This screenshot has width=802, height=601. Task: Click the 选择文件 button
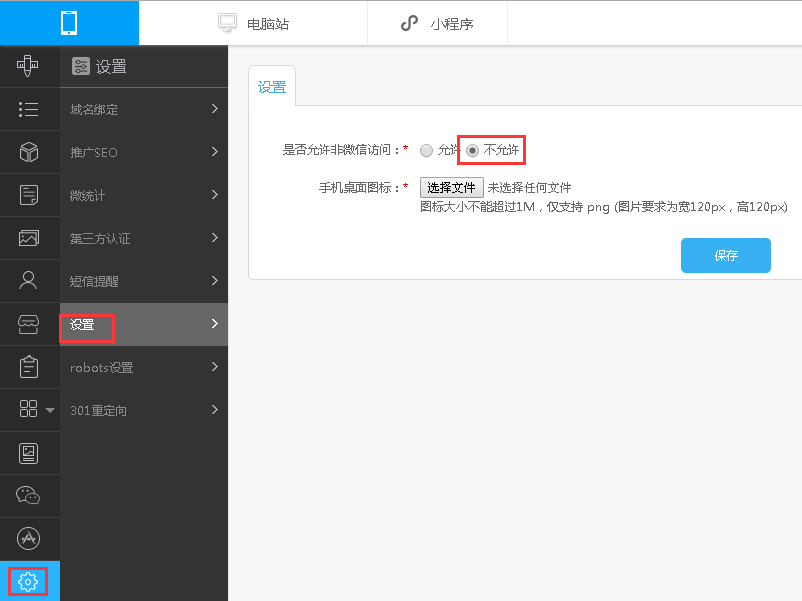[452, 188]
